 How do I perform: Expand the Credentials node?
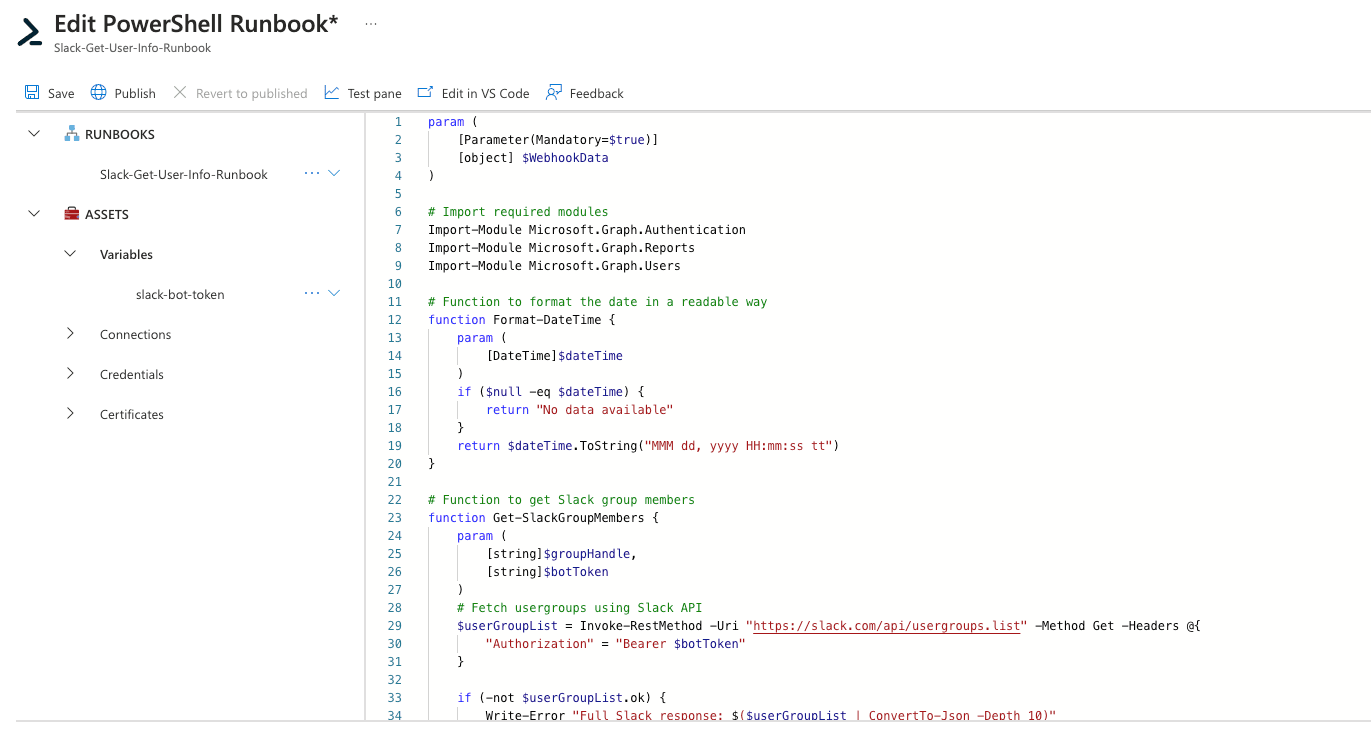(x=70, y=373)
